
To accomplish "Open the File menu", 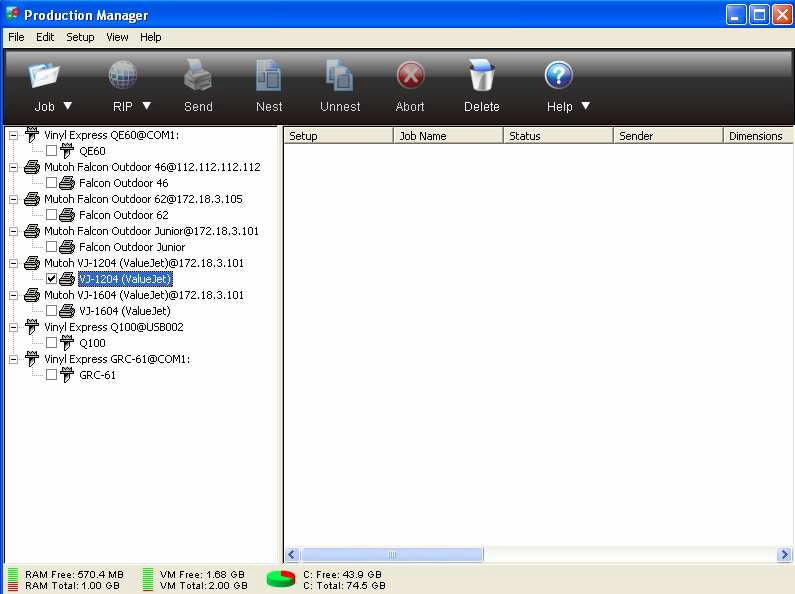I will tap(16, 37).
